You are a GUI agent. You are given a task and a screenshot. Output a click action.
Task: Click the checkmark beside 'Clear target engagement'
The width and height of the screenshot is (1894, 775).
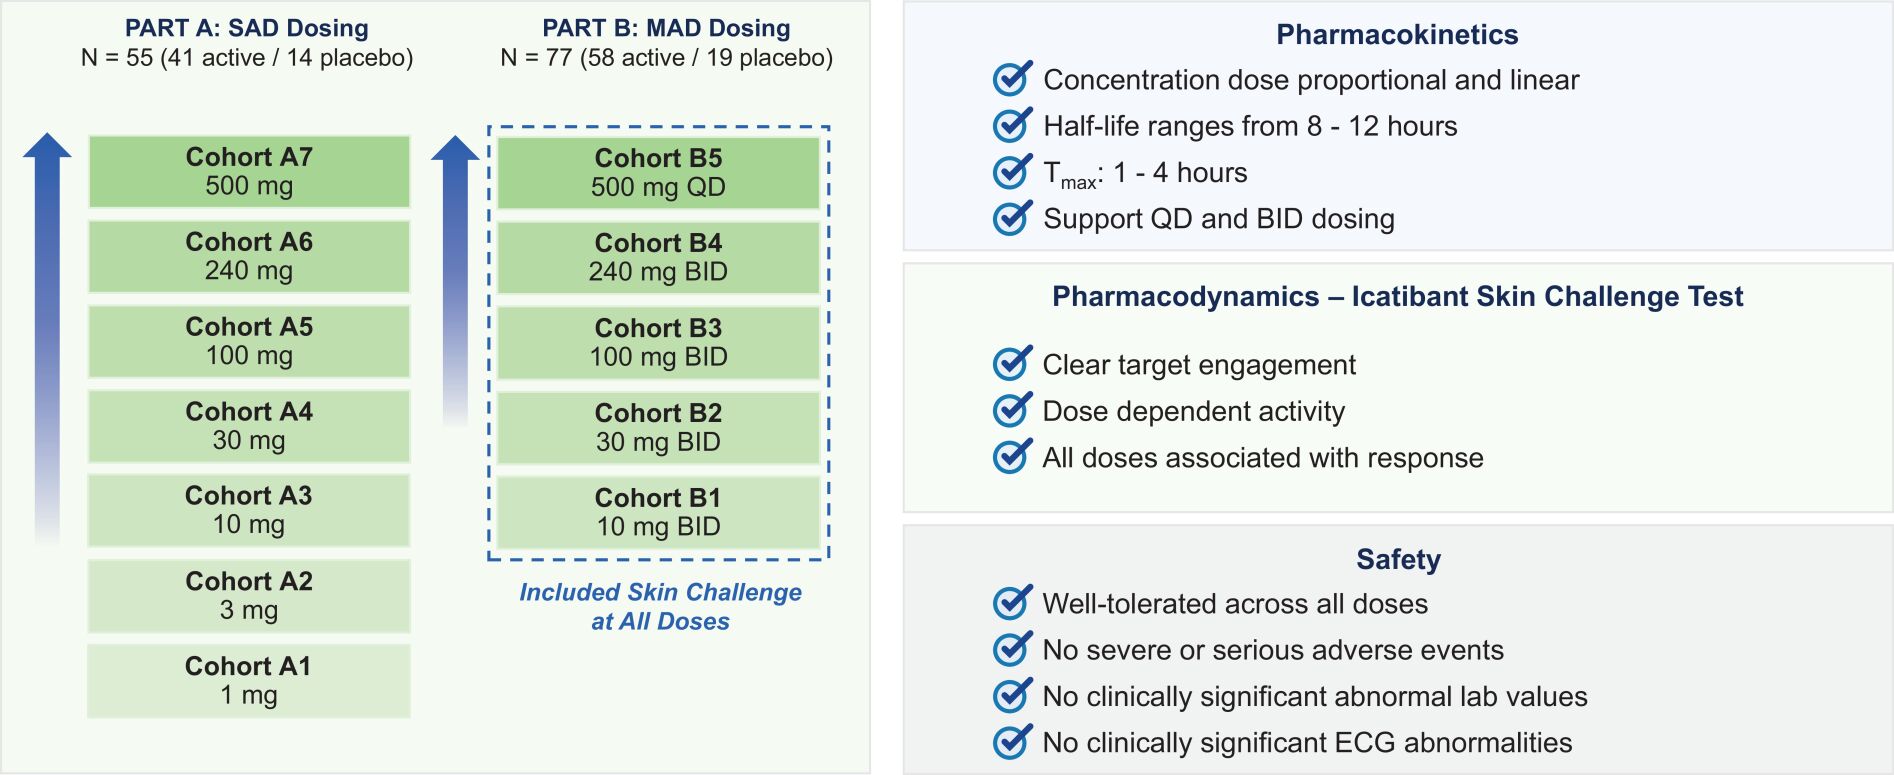[x=1011, y=364]
